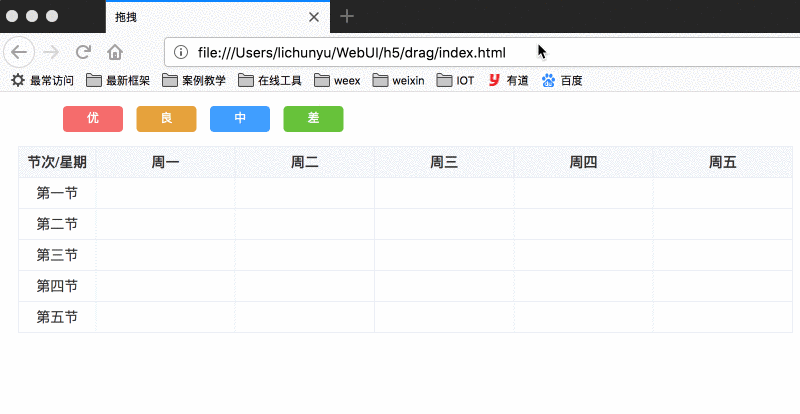This screenshot has width=800, height=414.
Task: Reload the page with refresh icon
Action: point(84,53)
